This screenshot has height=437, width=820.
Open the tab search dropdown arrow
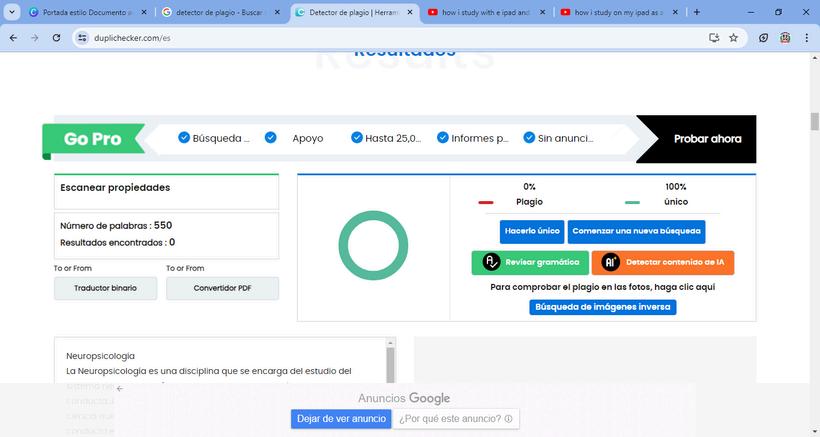tap(12, 12)
